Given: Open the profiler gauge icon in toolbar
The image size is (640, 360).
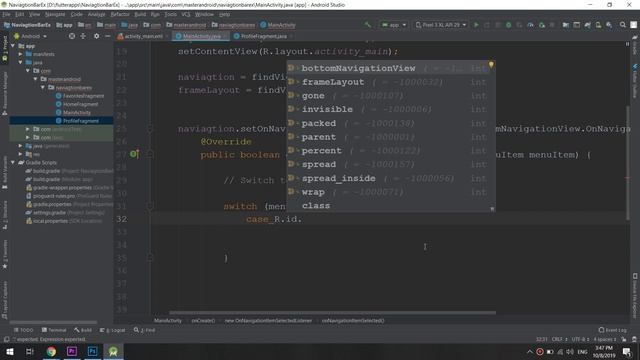Looking at the screenshot, I should pyautogui.click(x=530, y=25).
